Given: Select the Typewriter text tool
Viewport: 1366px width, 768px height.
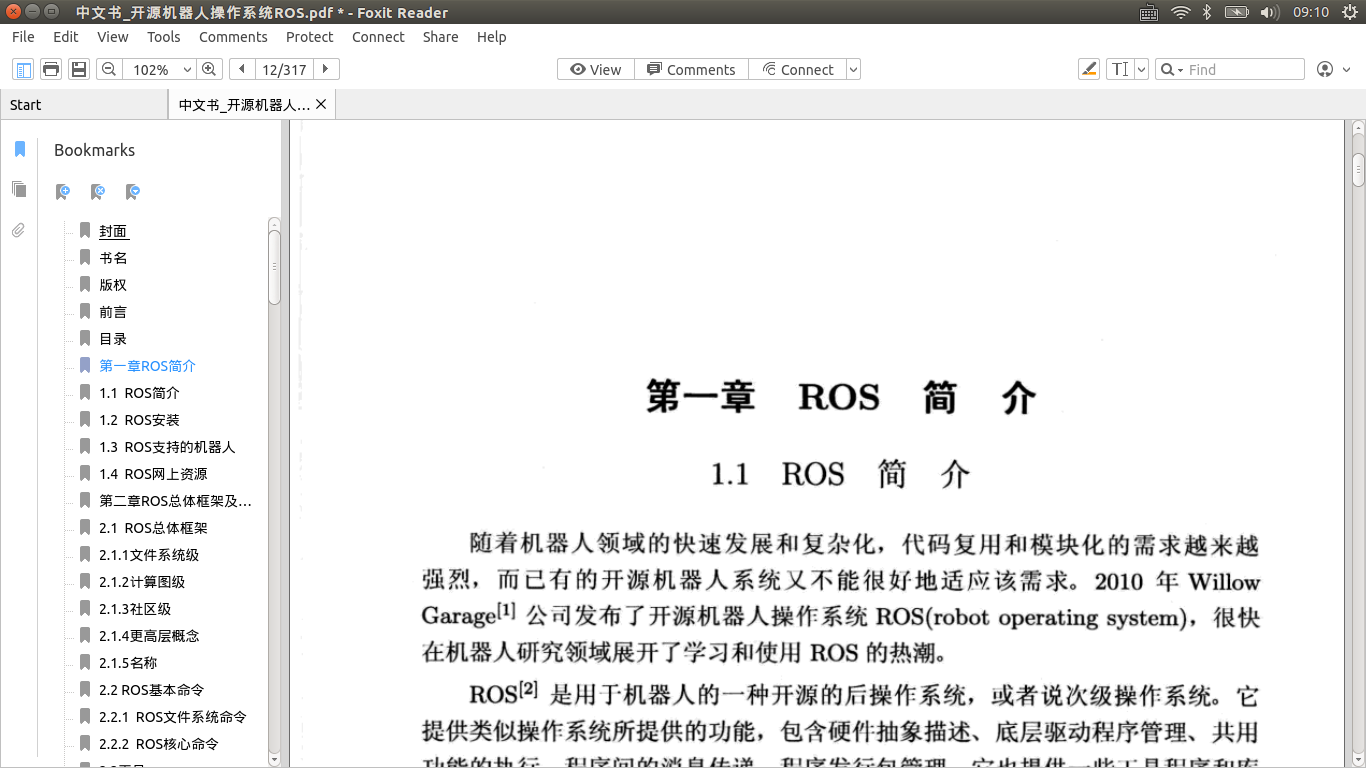Looking at the screenshot, I should point(1120,69).
